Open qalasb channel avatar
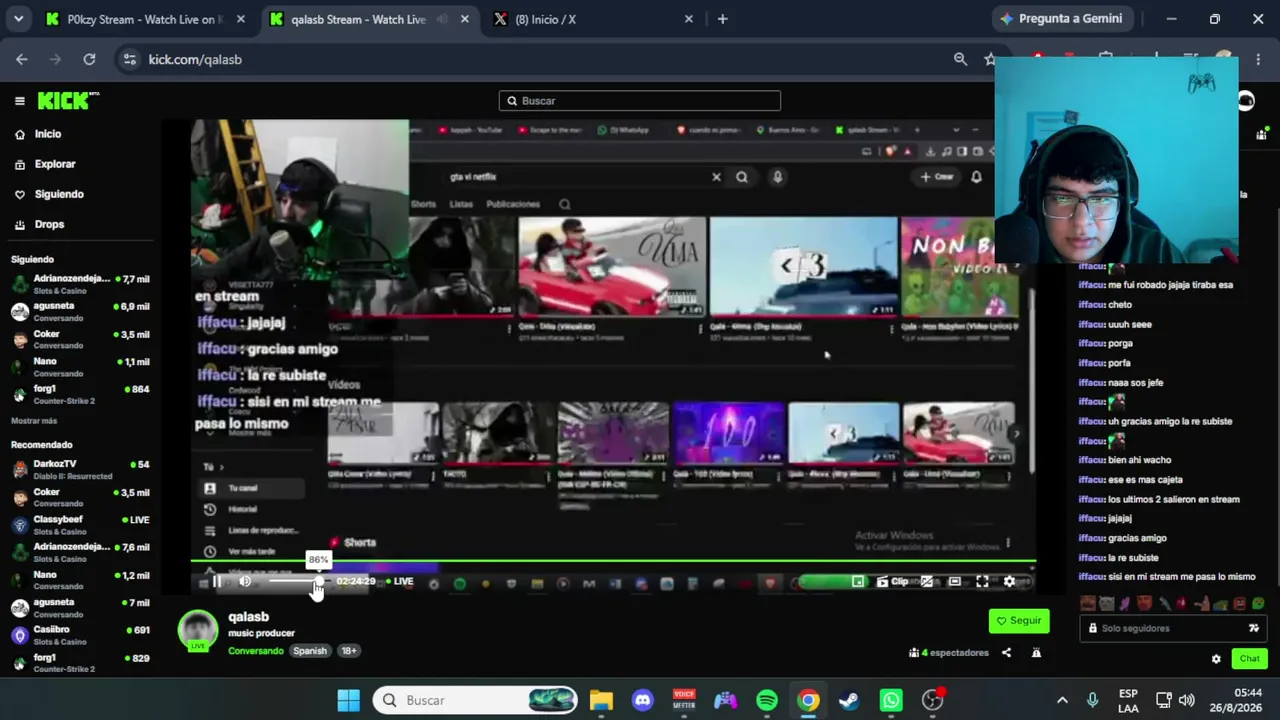 pos(198,630)
